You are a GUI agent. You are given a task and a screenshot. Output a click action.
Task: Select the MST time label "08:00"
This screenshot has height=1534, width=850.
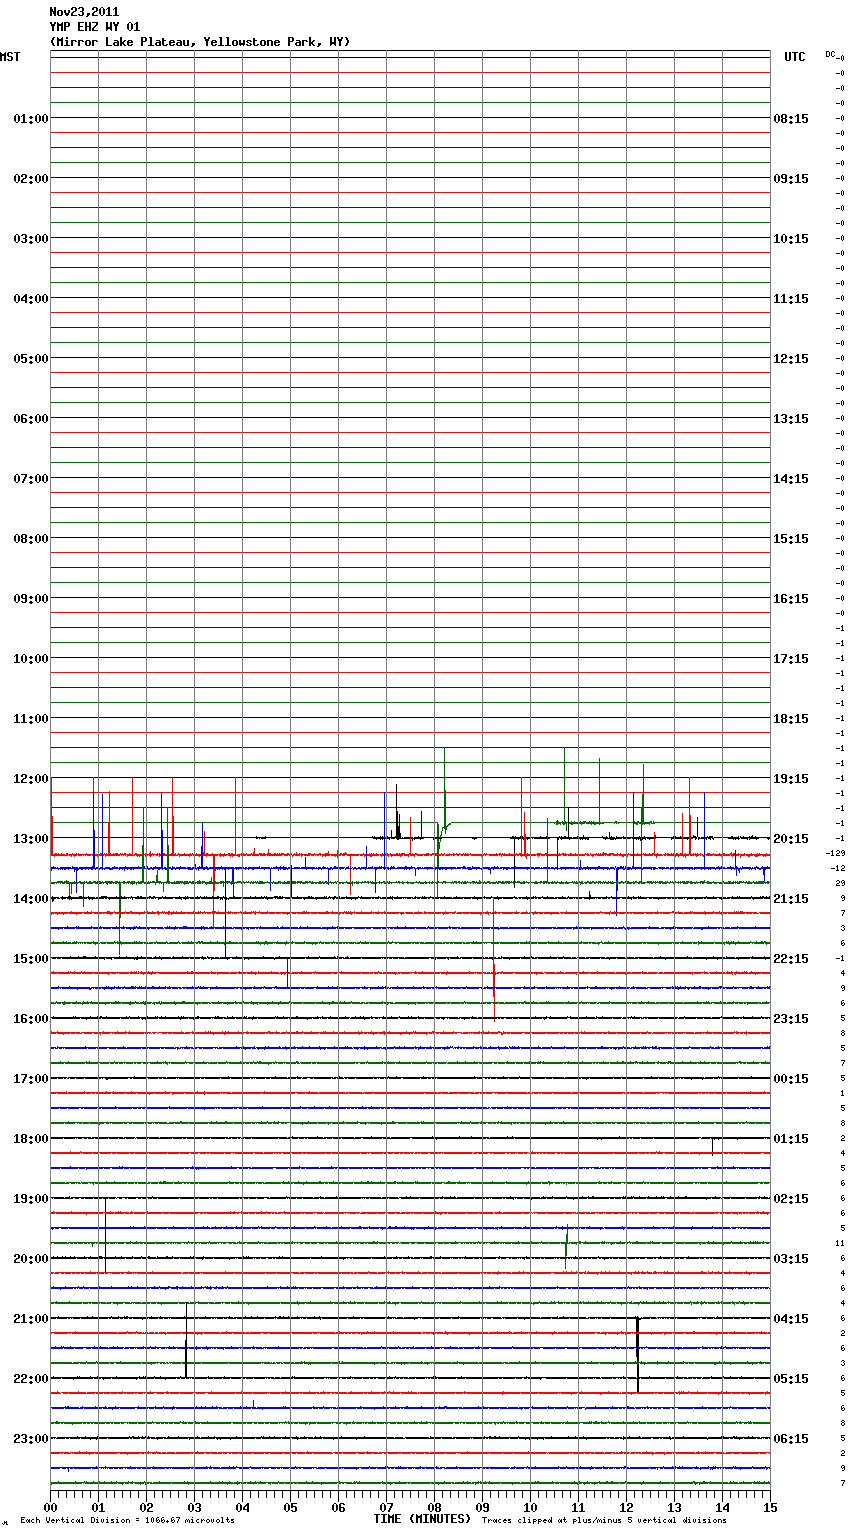(31, 539)
